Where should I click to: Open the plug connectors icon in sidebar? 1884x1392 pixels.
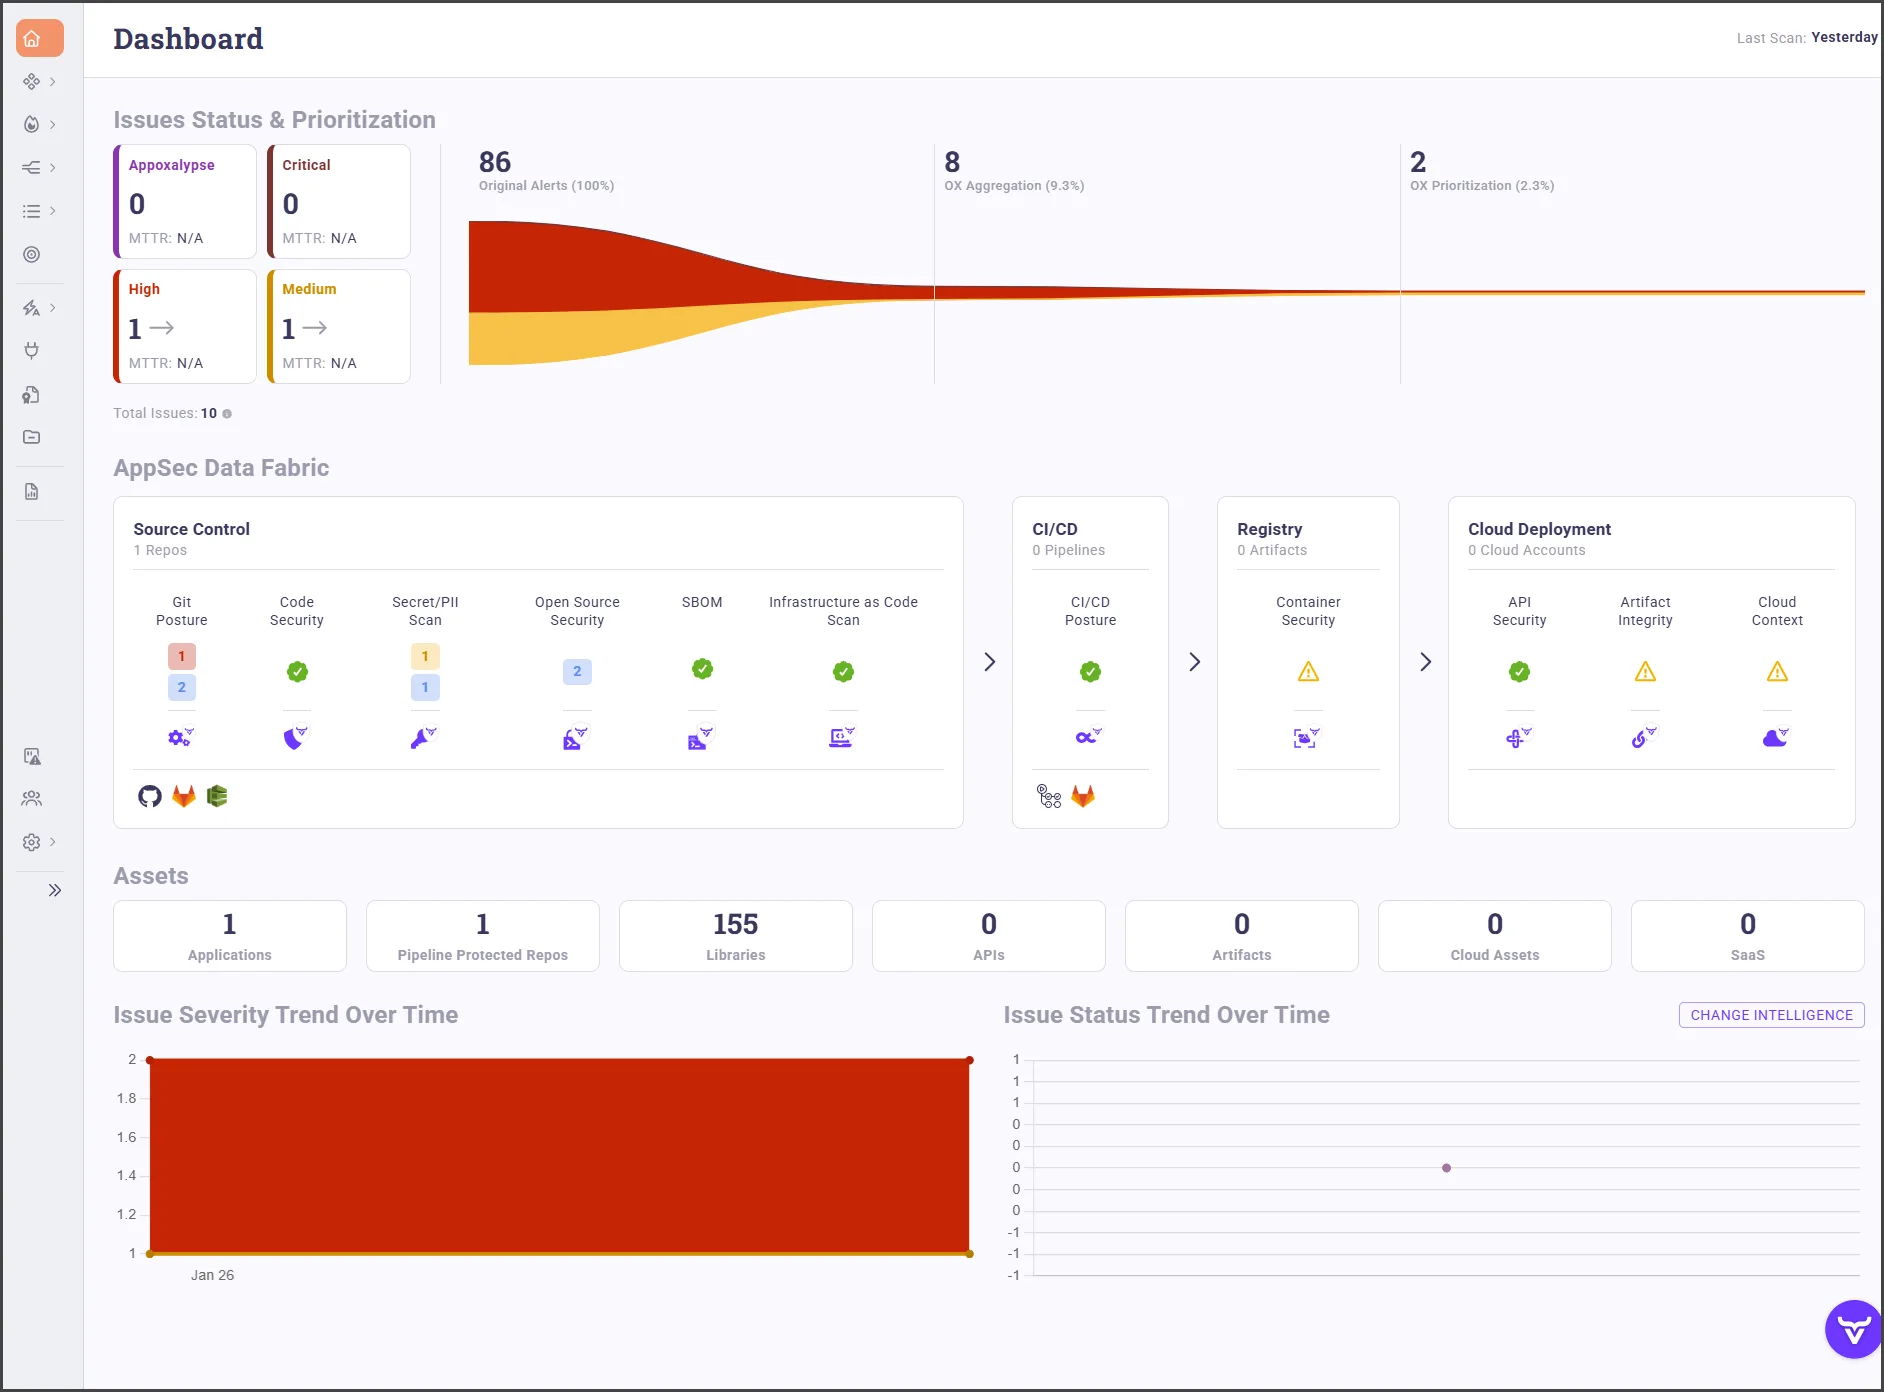[x=32, y=351]
